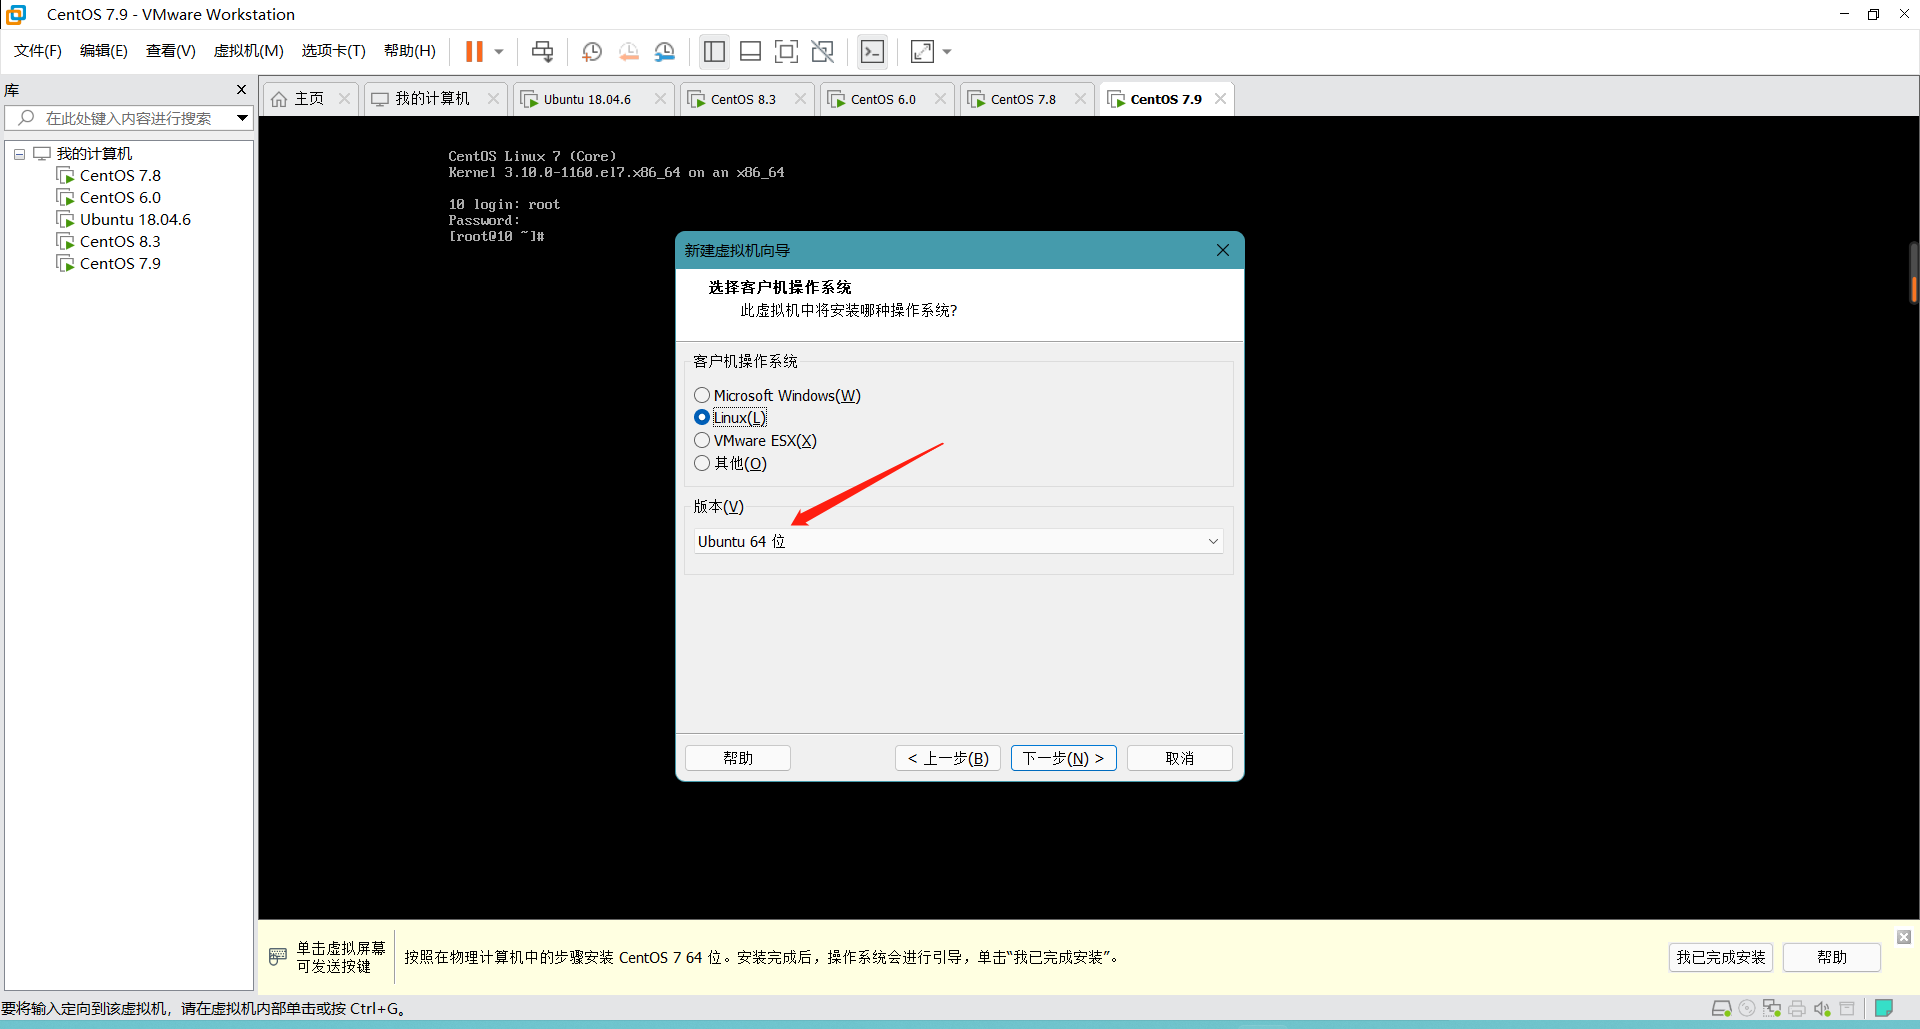This screenshot has width=1920, height=1029.
Task: Select CentOS 7.9 in the library tree
Action: click(x=120, y=264)
